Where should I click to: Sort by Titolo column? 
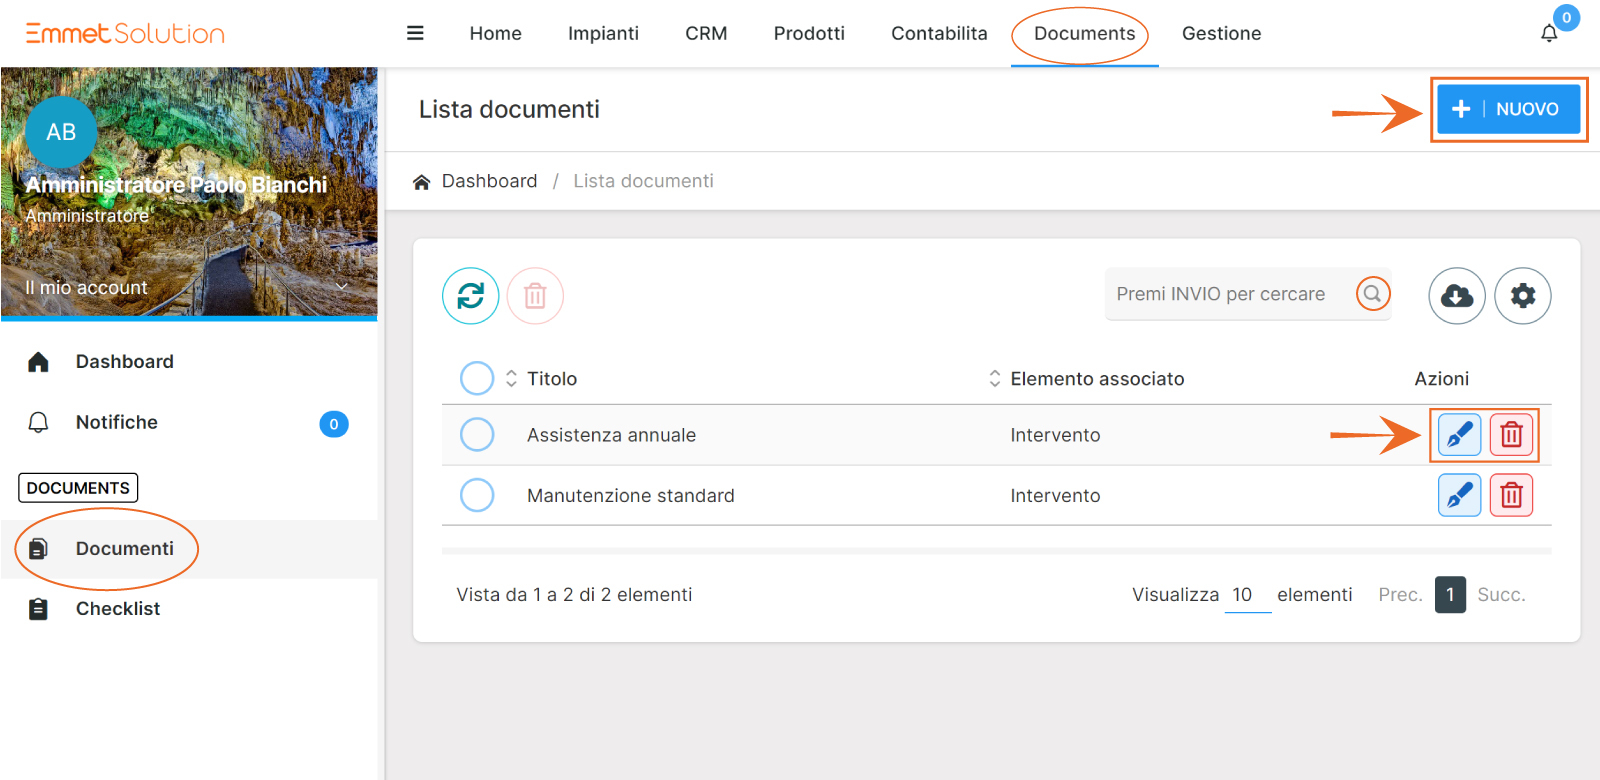click(551, 379)
